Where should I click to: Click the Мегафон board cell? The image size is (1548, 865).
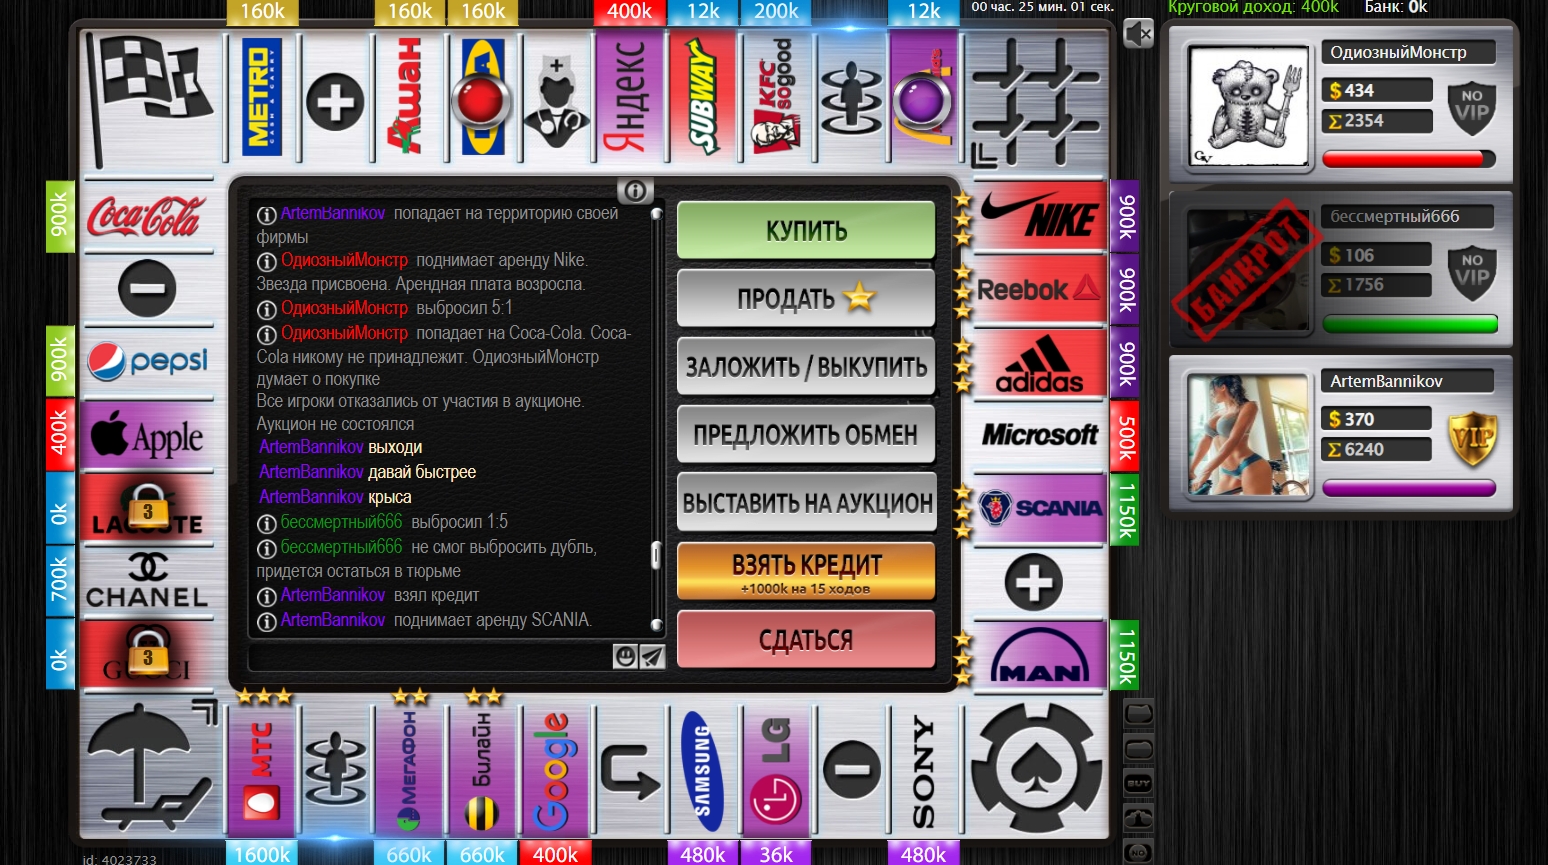pyautogui.click(x=410, y=770)
